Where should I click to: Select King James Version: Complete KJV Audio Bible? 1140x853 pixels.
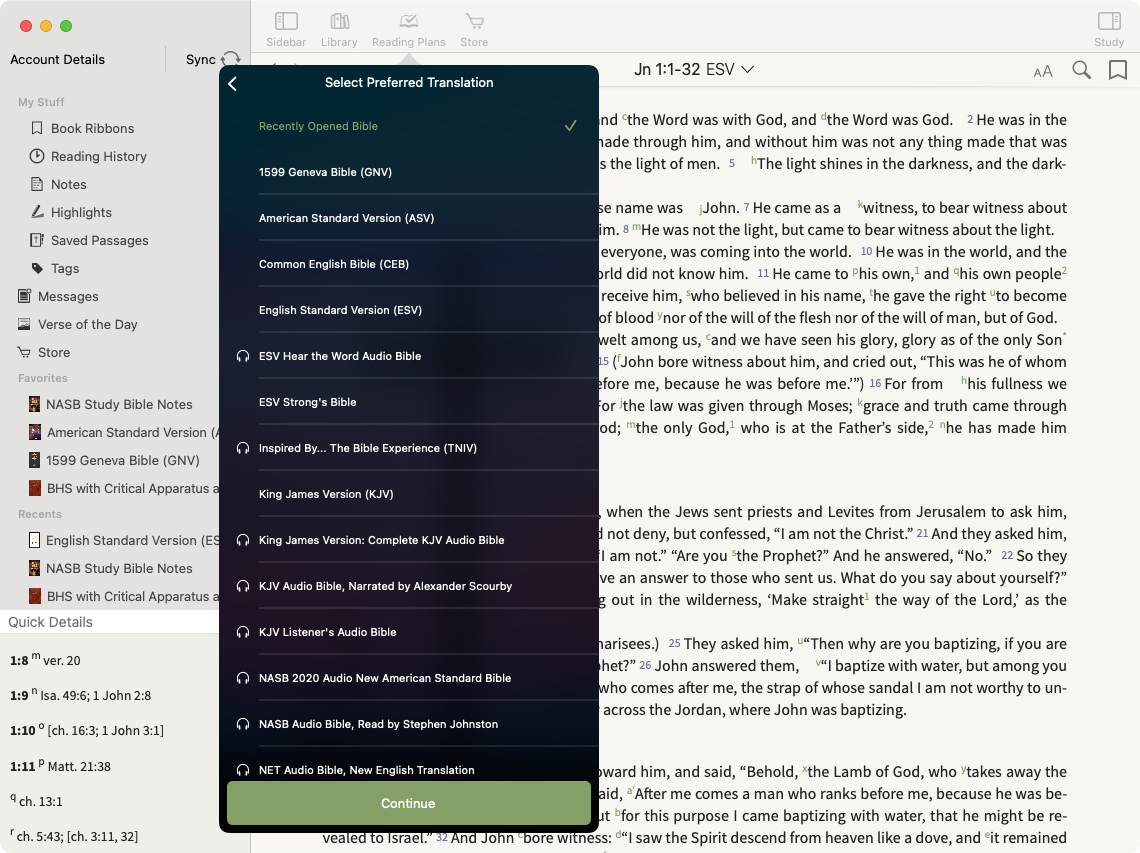tap(409, 540)
